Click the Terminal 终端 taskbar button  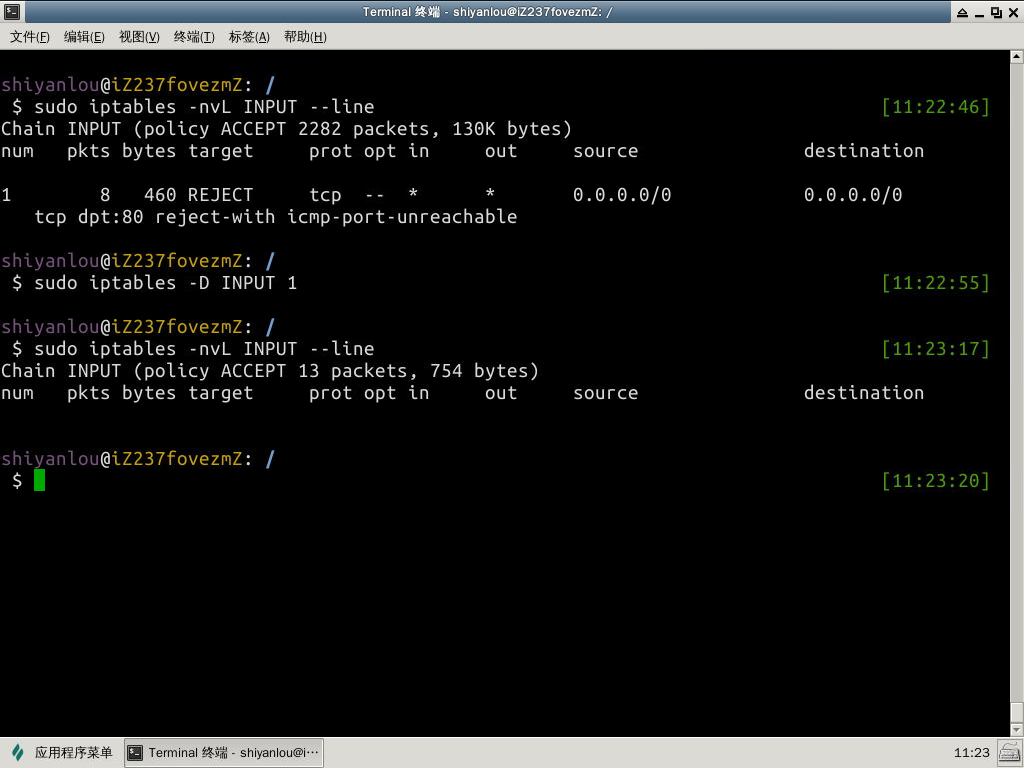pos(224,752)
